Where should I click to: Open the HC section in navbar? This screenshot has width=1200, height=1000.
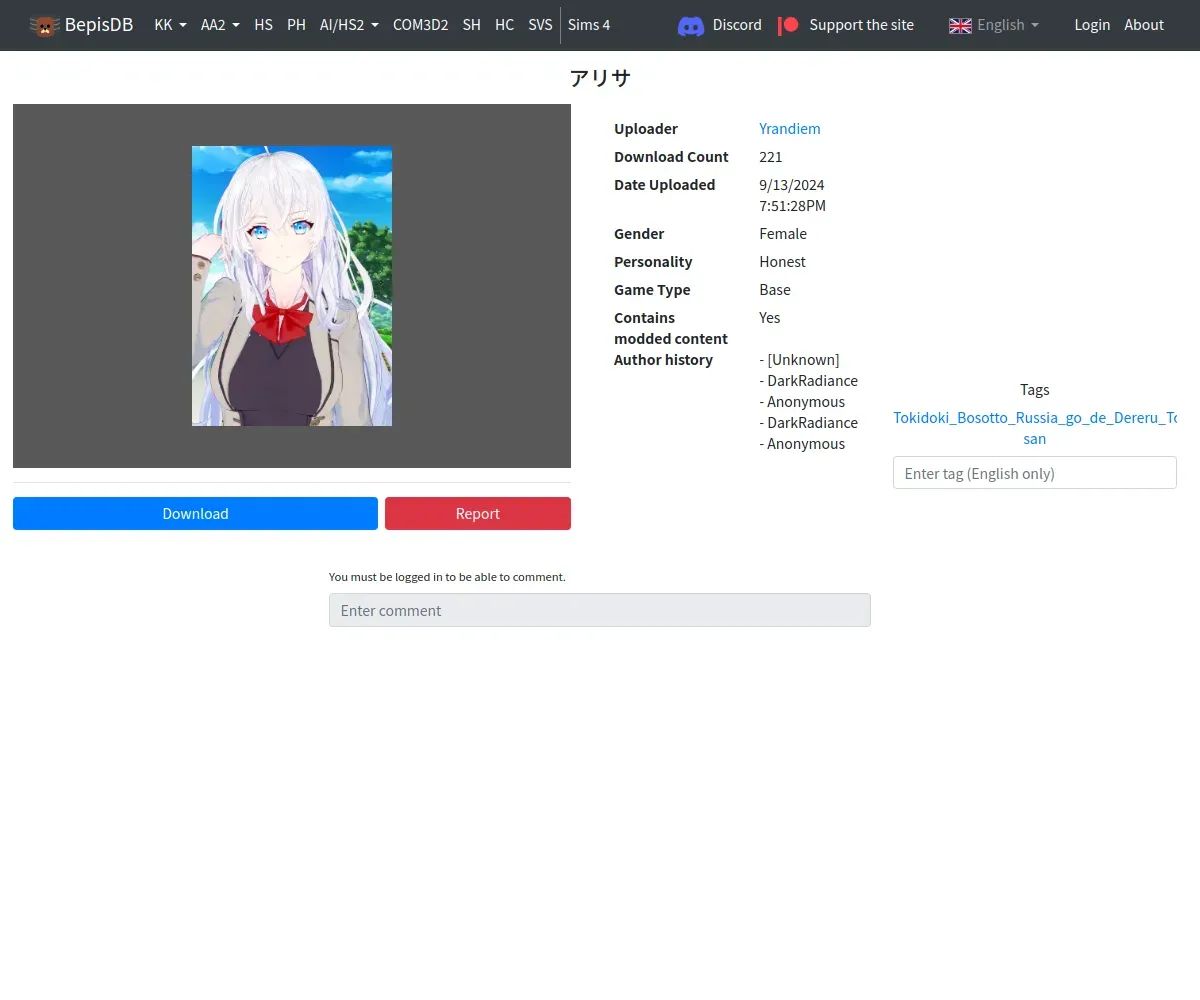pos(504,25)
